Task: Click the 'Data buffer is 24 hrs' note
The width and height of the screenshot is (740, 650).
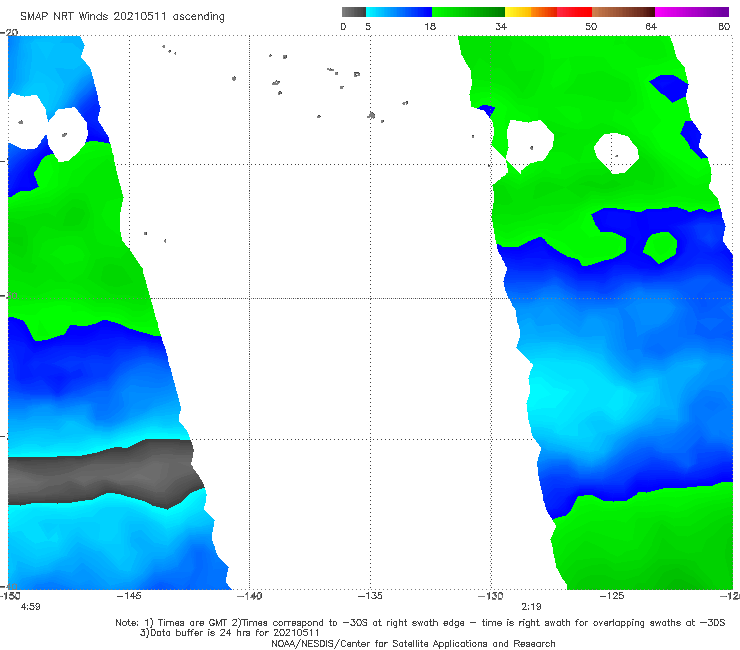Action: pos(230,633)
